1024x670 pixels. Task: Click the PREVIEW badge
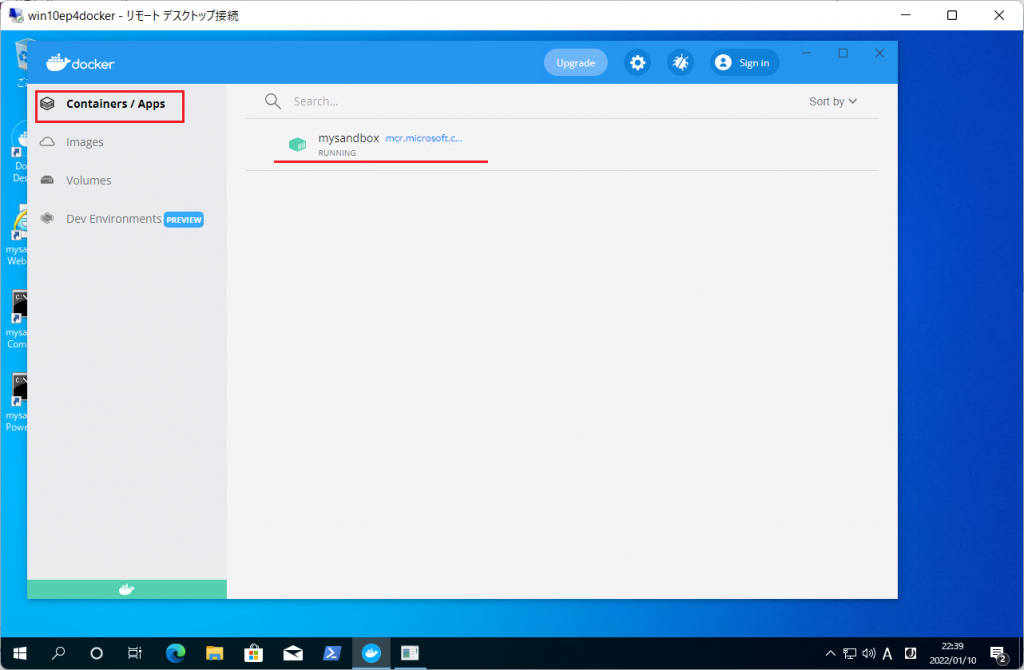(x=184, y=219)
